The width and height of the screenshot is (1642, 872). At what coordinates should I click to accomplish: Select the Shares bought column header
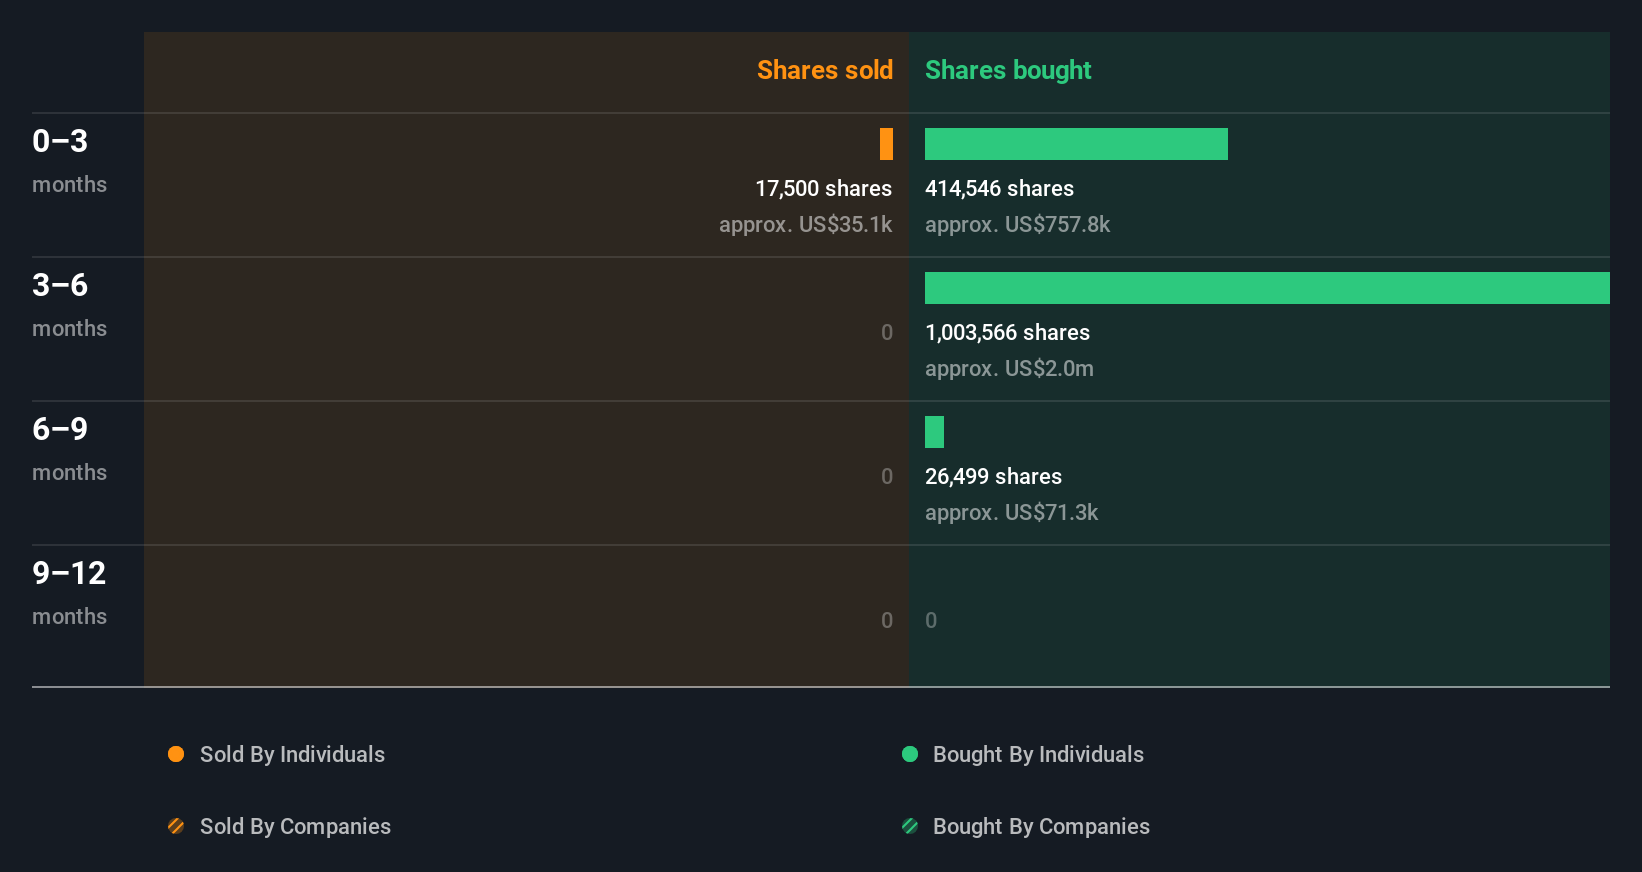coord(1008,70)
